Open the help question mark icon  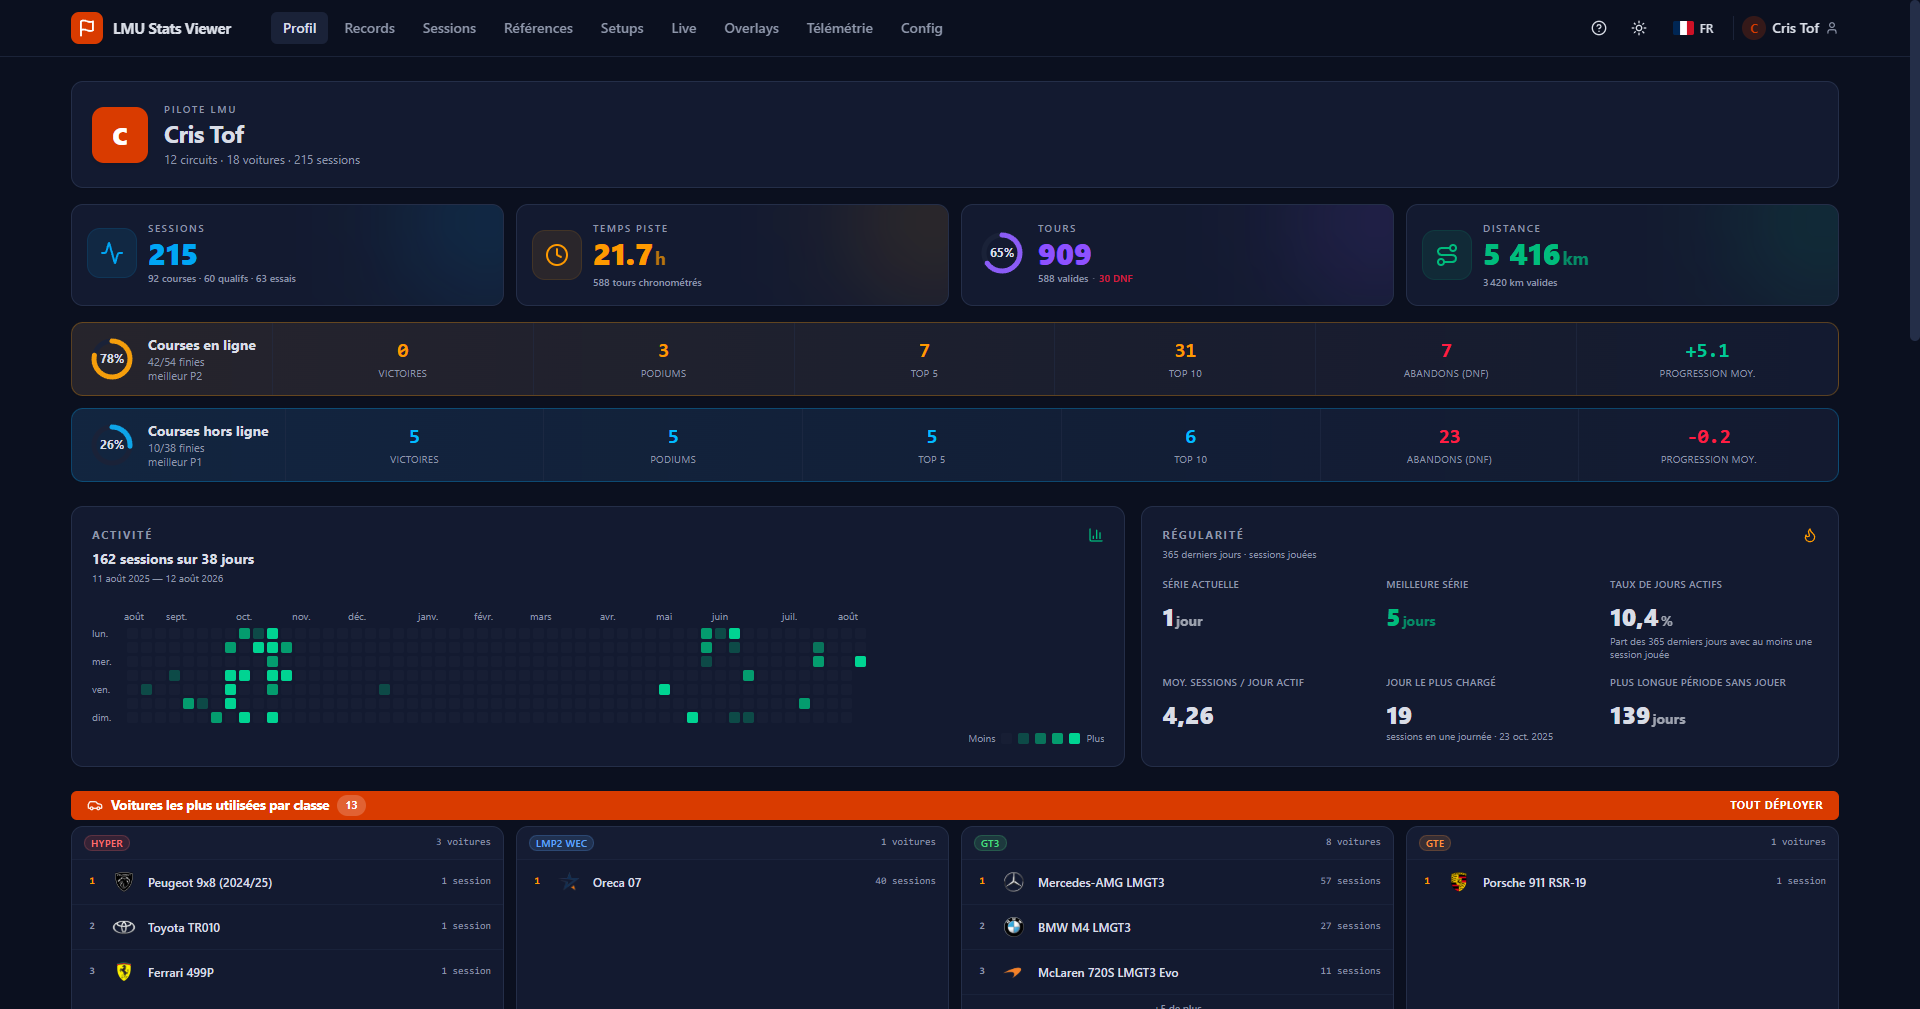pyautogui.click(x=1599, y=28)
